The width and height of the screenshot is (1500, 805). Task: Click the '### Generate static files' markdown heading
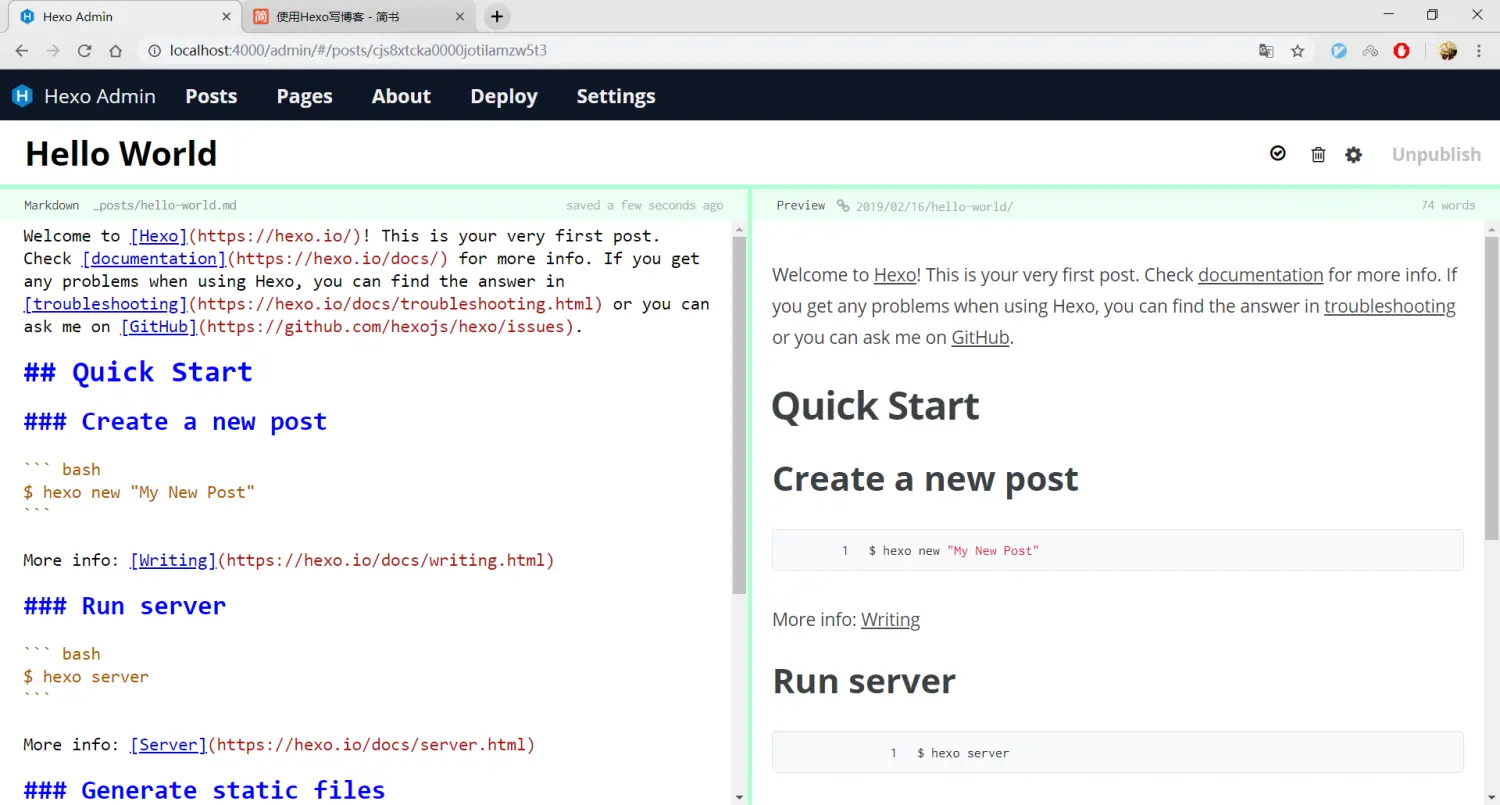(x=204, y=790)
